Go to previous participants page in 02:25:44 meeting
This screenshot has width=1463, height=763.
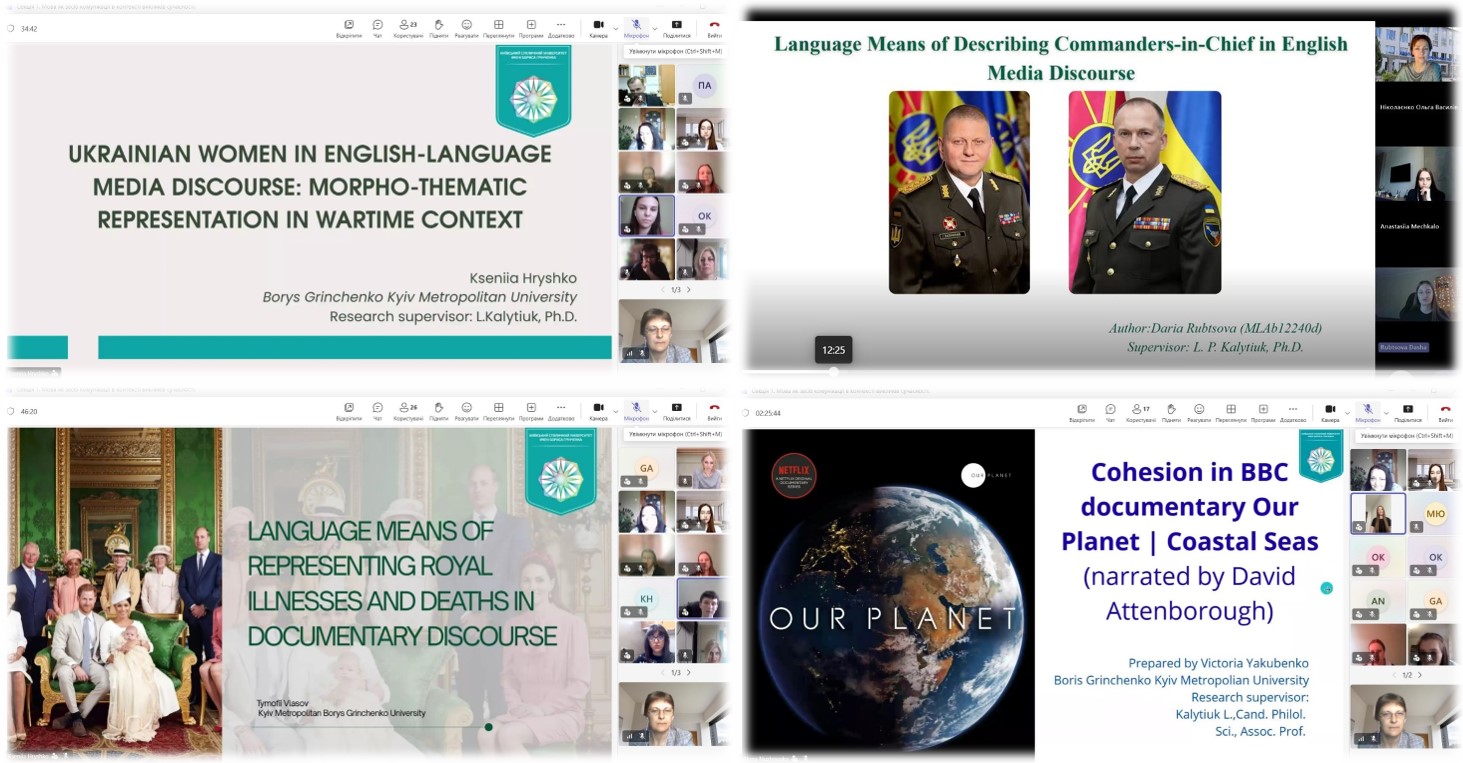click(1393, 675)
